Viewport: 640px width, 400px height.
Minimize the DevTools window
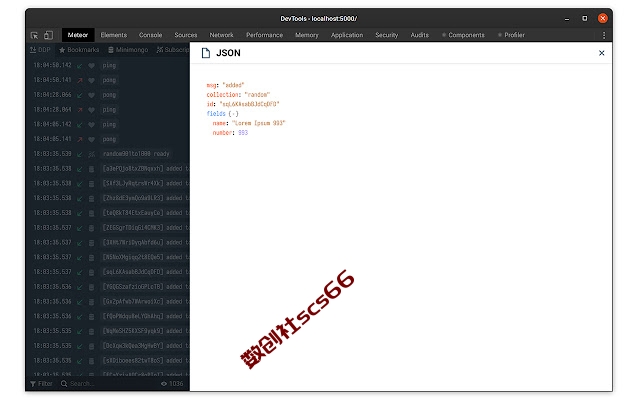(x=567, y=19)
